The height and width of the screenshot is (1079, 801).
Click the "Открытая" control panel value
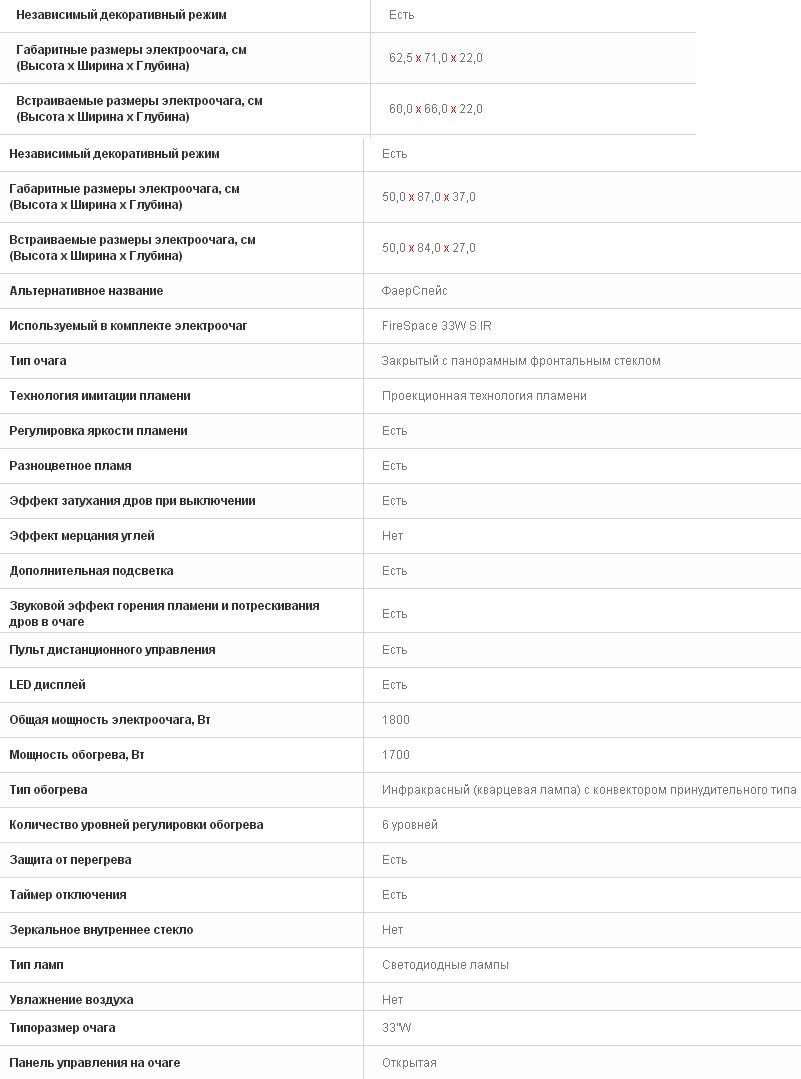click(x=409, y=1063)
